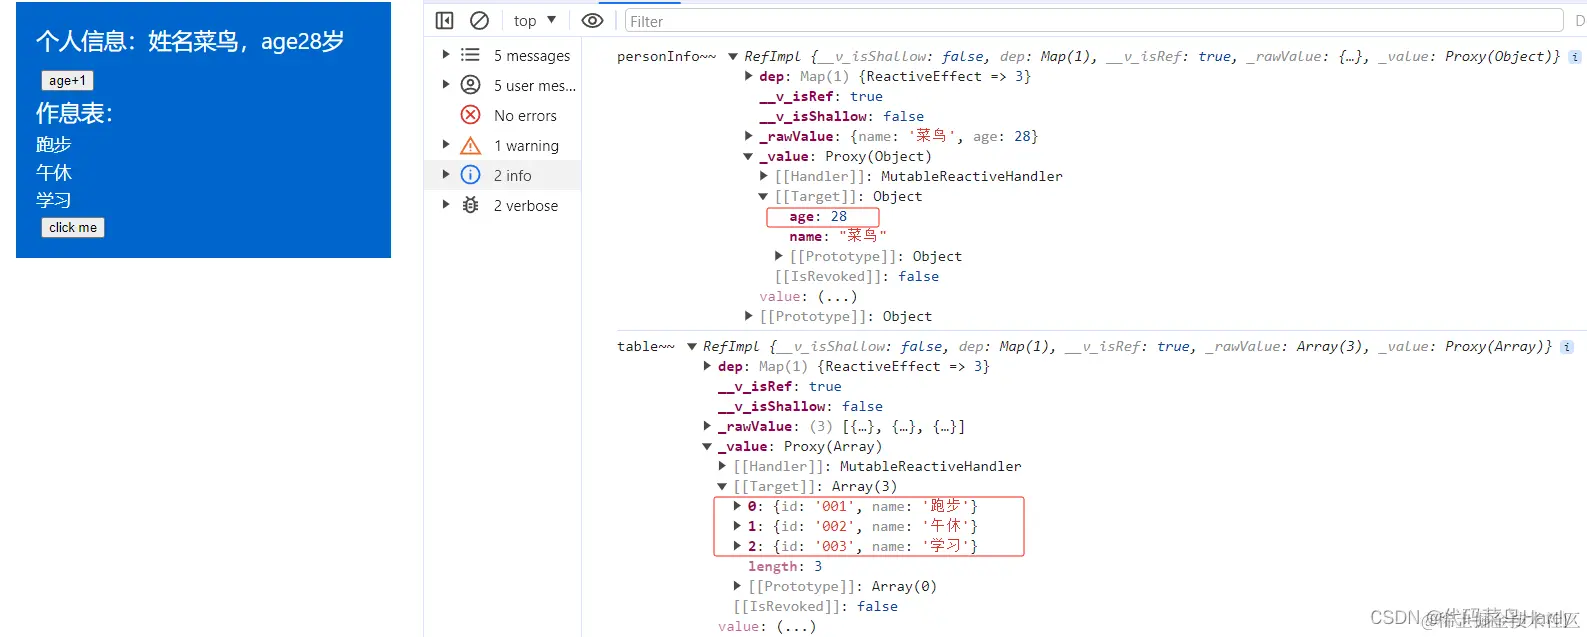Select the blue info circle icon

(470, 175)
